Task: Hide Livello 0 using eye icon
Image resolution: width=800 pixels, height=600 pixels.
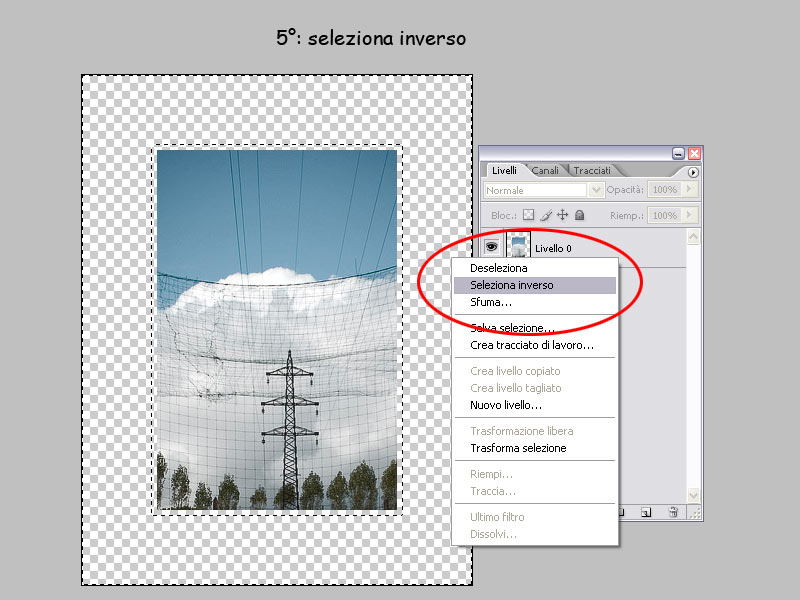Action: 491,246
